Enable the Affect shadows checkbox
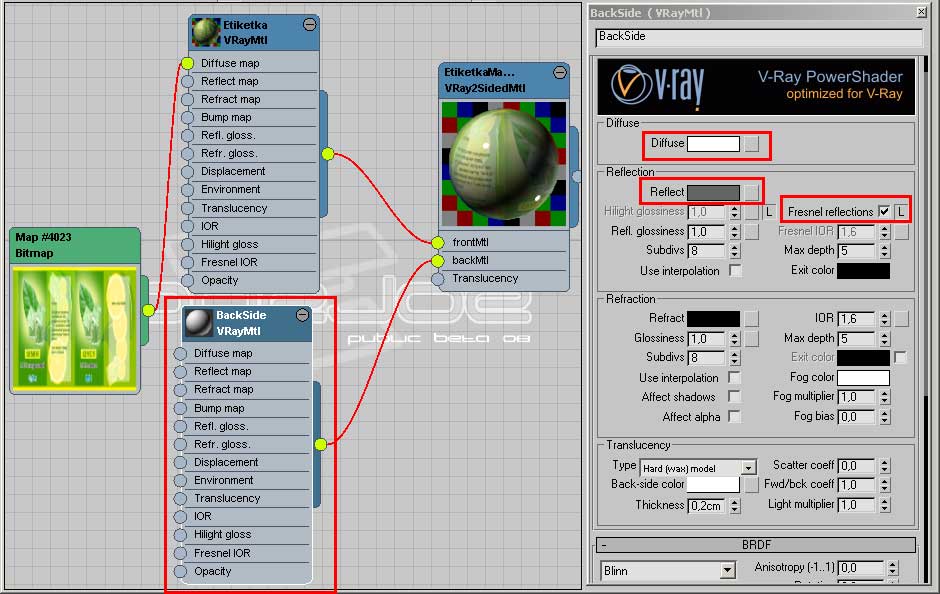 point(735,397)
